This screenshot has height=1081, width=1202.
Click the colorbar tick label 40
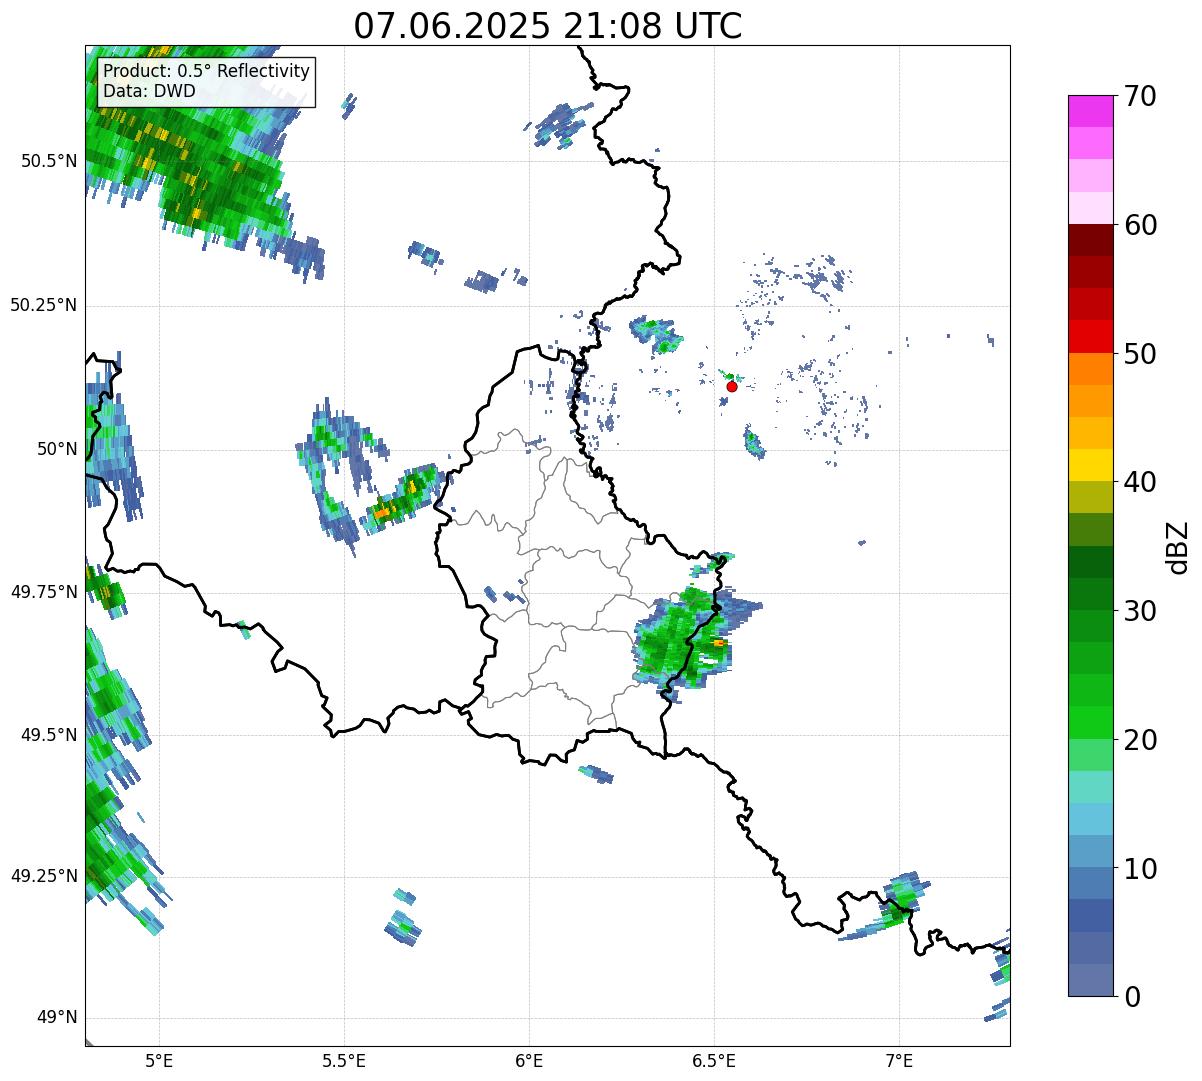[1140, 482]
